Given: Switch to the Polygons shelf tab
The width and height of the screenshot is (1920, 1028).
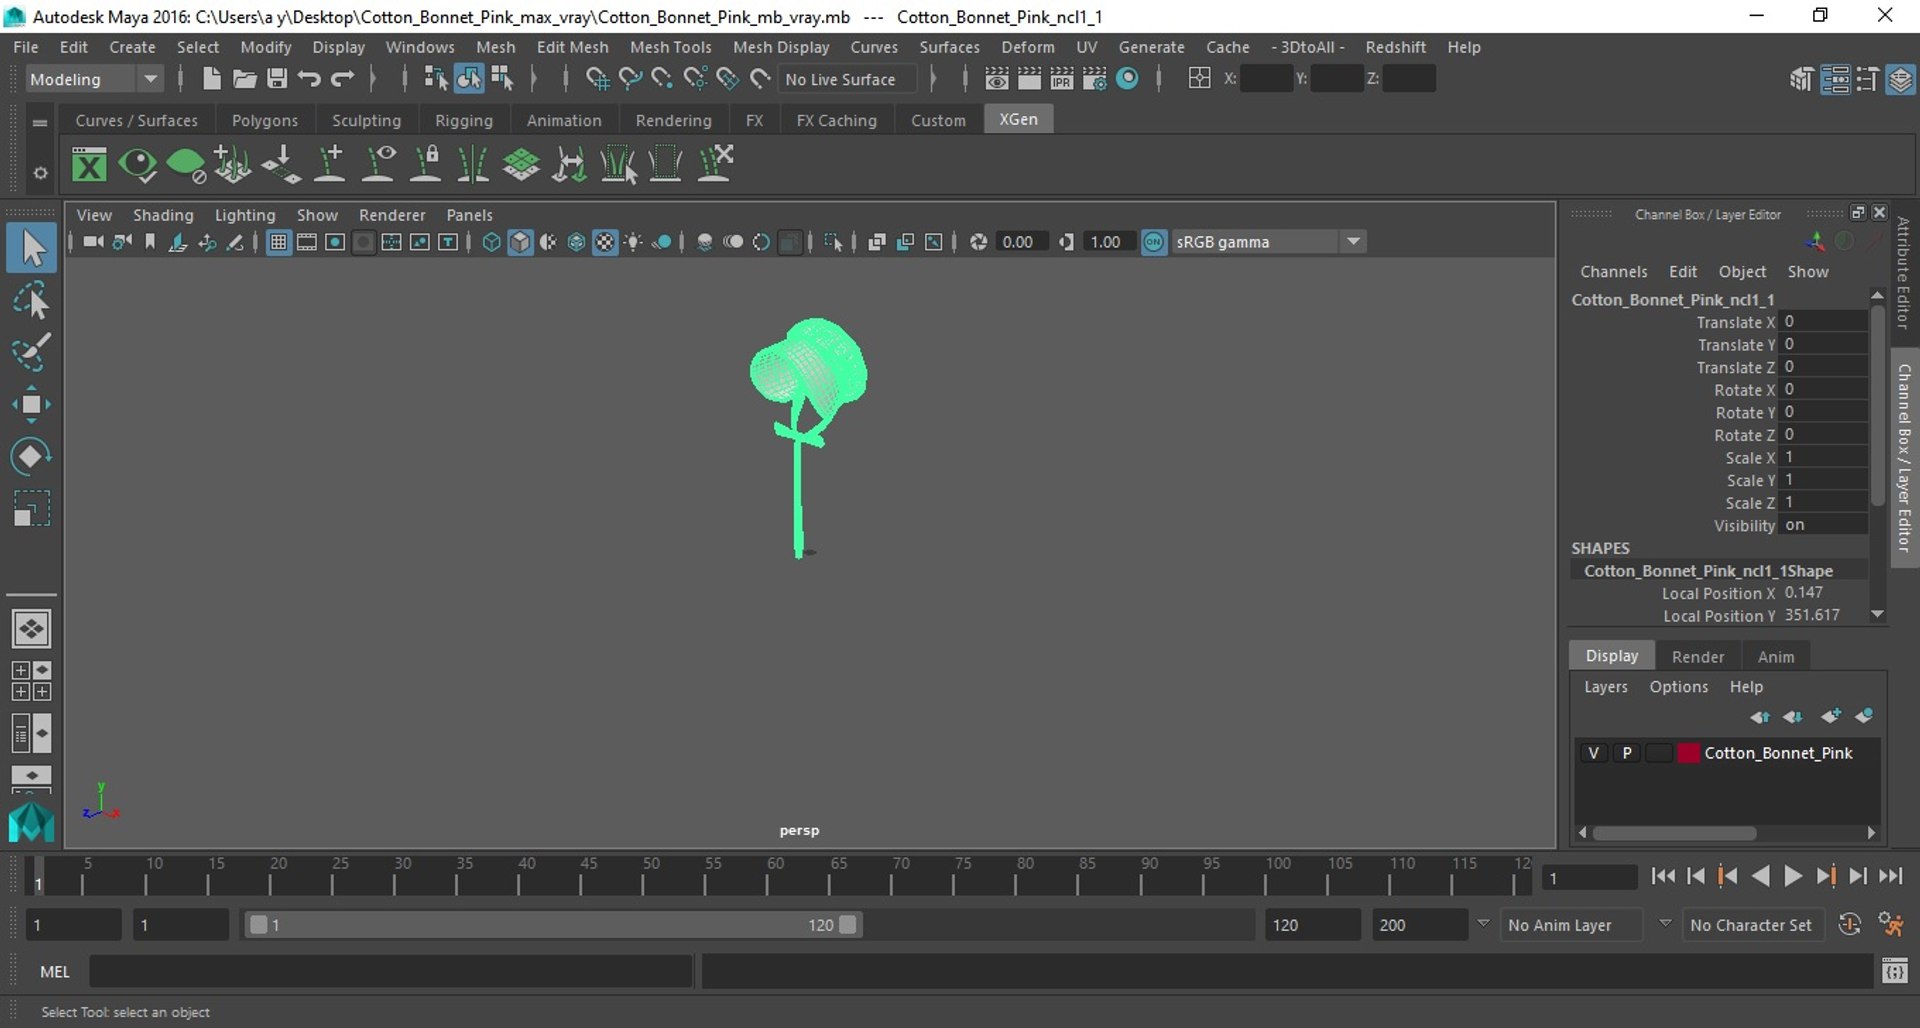Looking at the screenshot, I should point(265,120).
